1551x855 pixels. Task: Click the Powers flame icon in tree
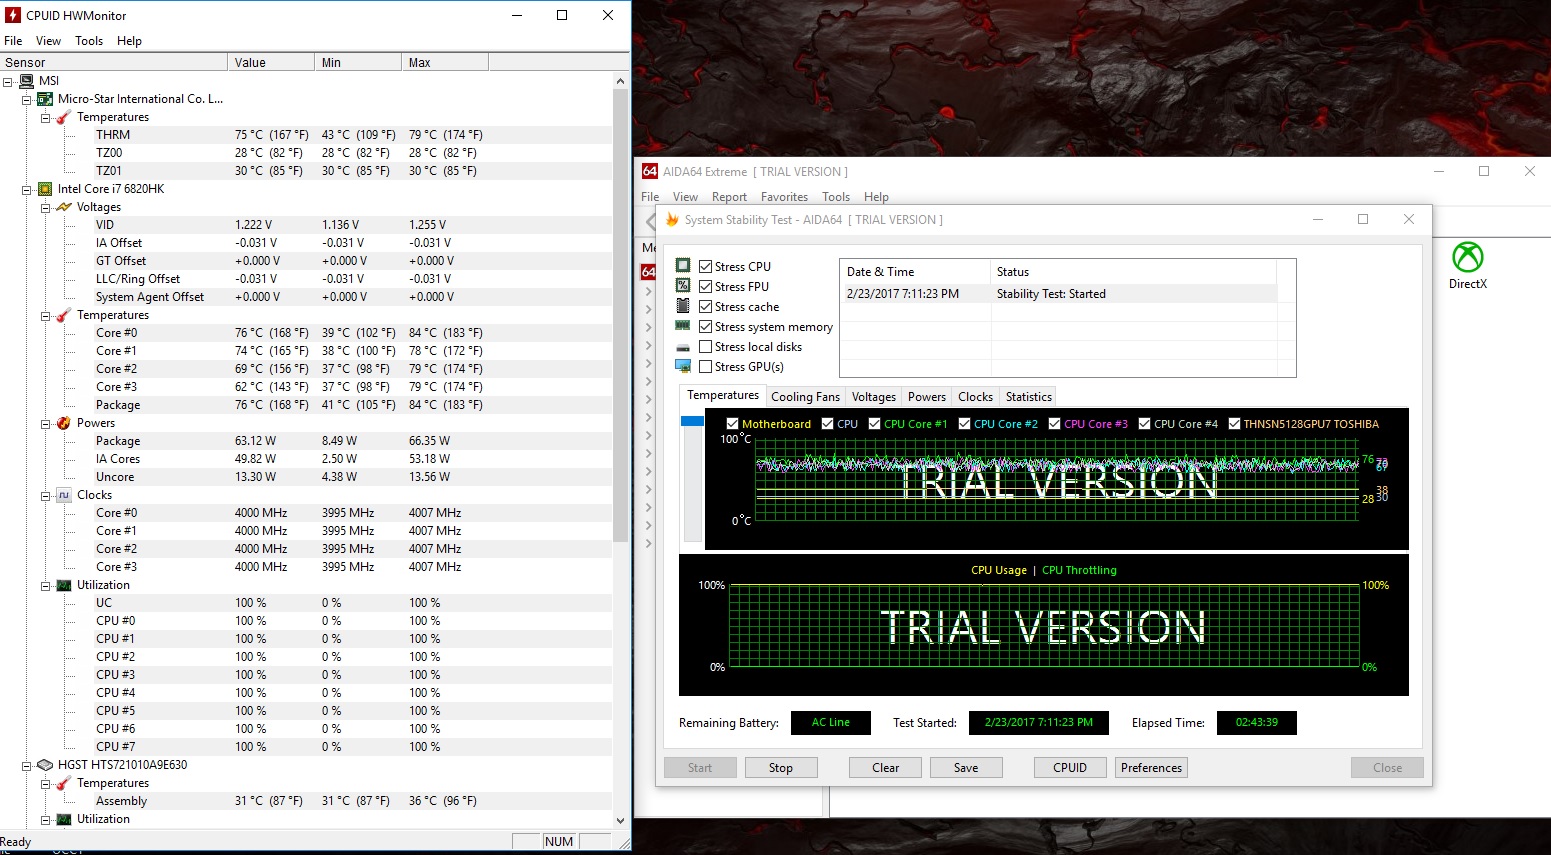coord(64,423)
